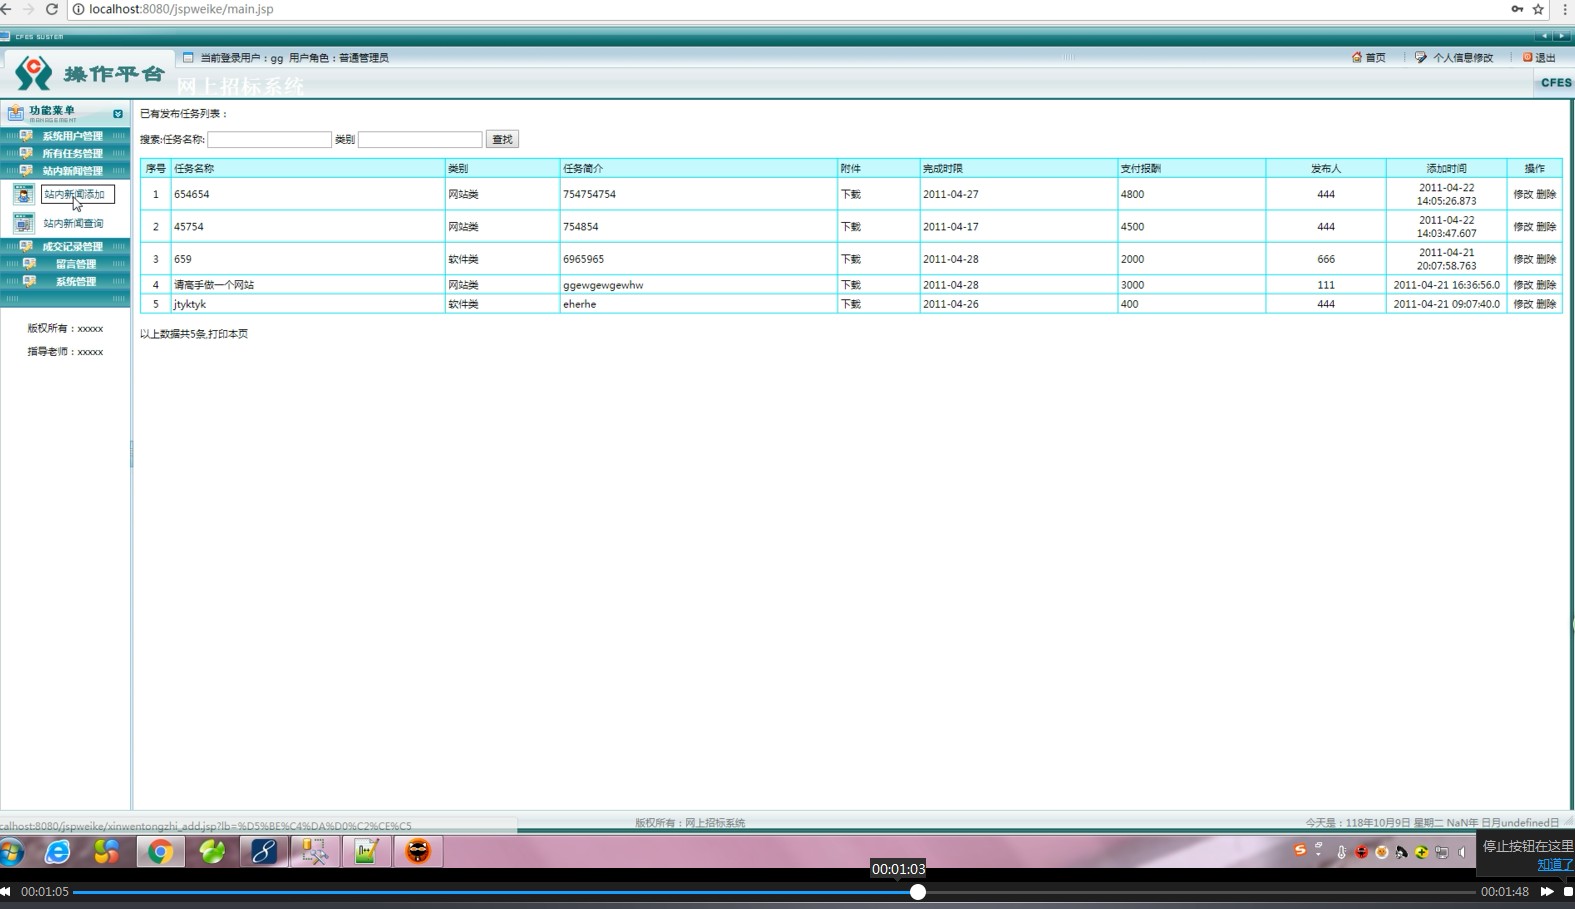Collapse 站内新闻管理 menu section
1575x909 pixels.
65,171
